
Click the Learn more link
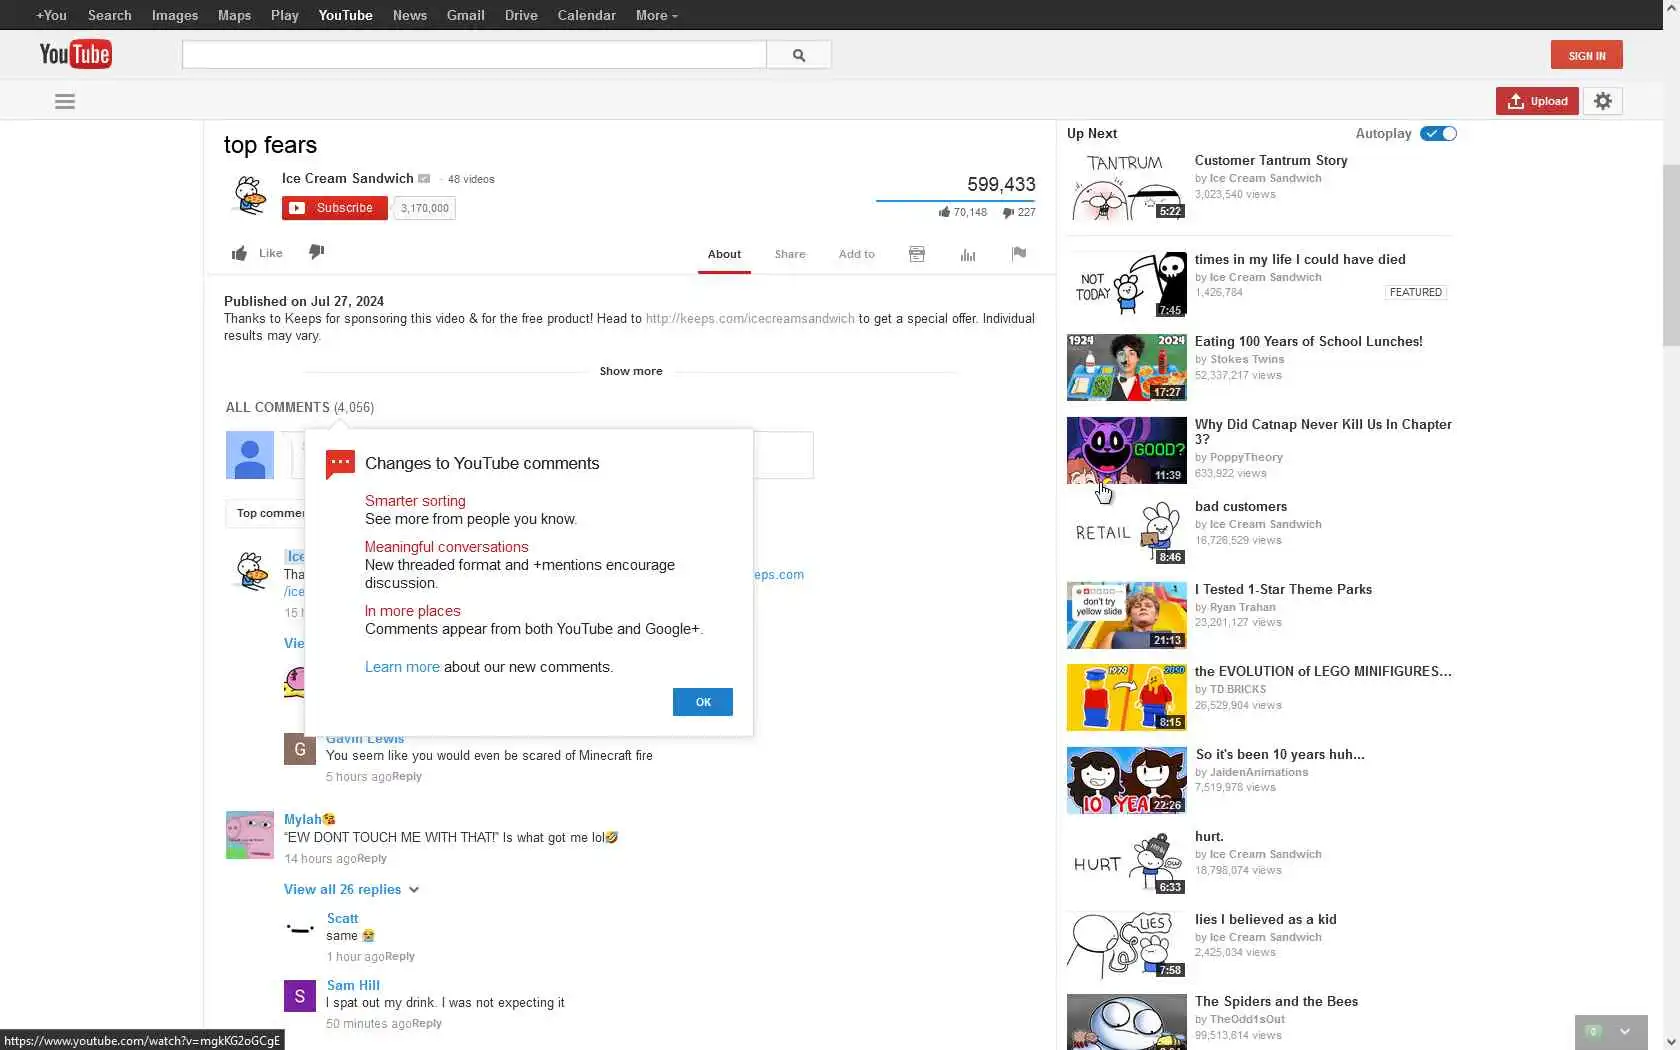pos(402,667)
